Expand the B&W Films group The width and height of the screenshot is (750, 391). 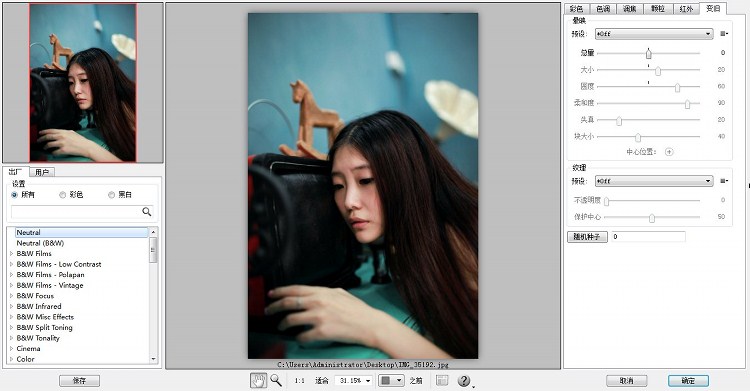coord(11,254)
